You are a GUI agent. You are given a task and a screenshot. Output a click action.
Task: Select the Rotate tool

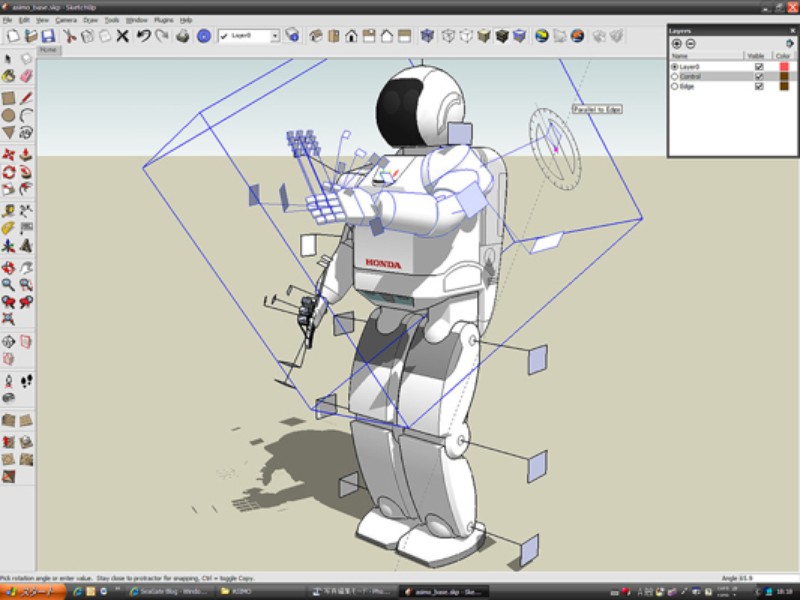pyautogui.click(x=8, y=172)
